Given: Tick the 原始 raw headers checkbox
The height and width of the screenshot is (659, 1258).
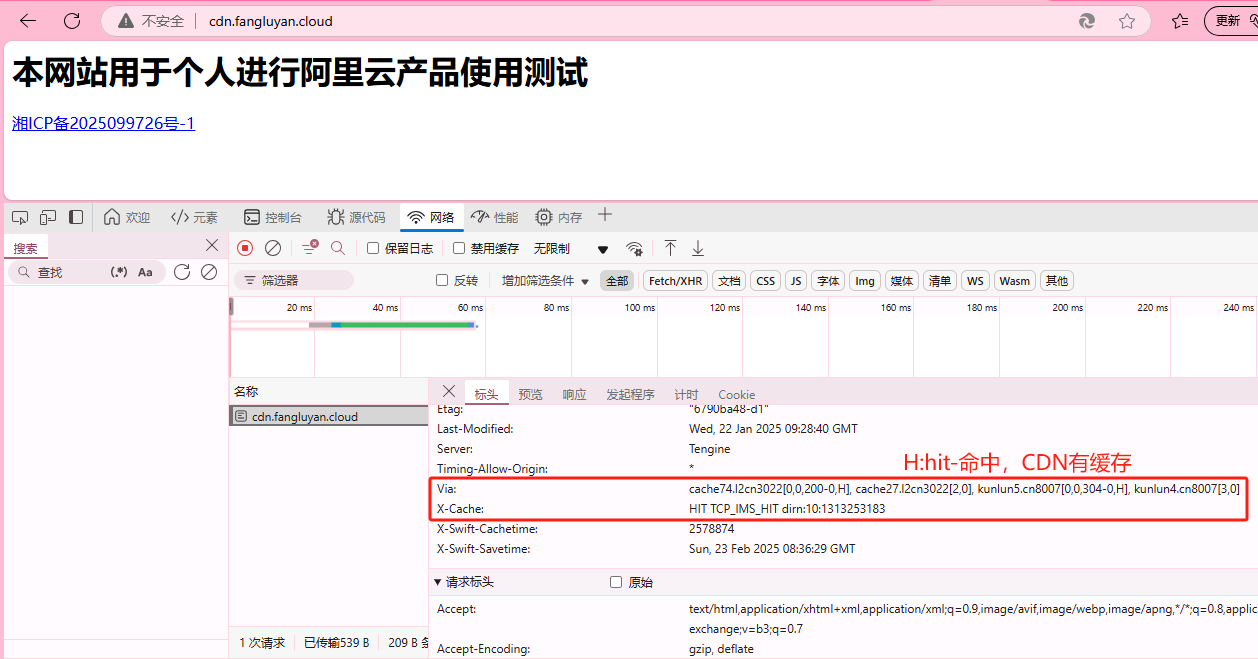Looking at the screenshot, I should coord(616,582).
